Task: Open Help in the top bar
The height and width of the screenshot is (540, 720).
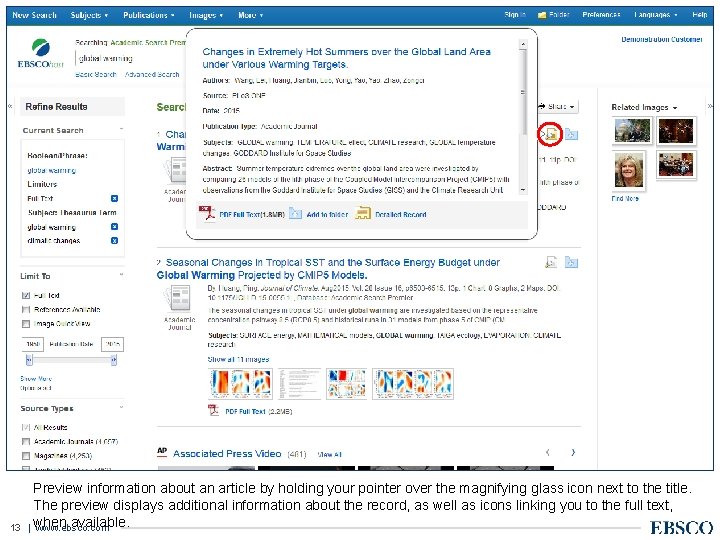Action: point(700,15)
